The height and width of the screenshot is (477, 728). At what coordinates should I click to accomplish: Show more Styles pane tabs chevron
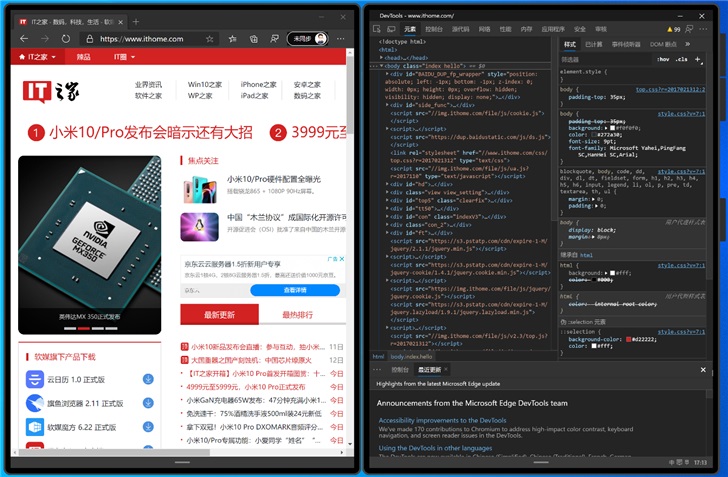(x=688, y=44)
